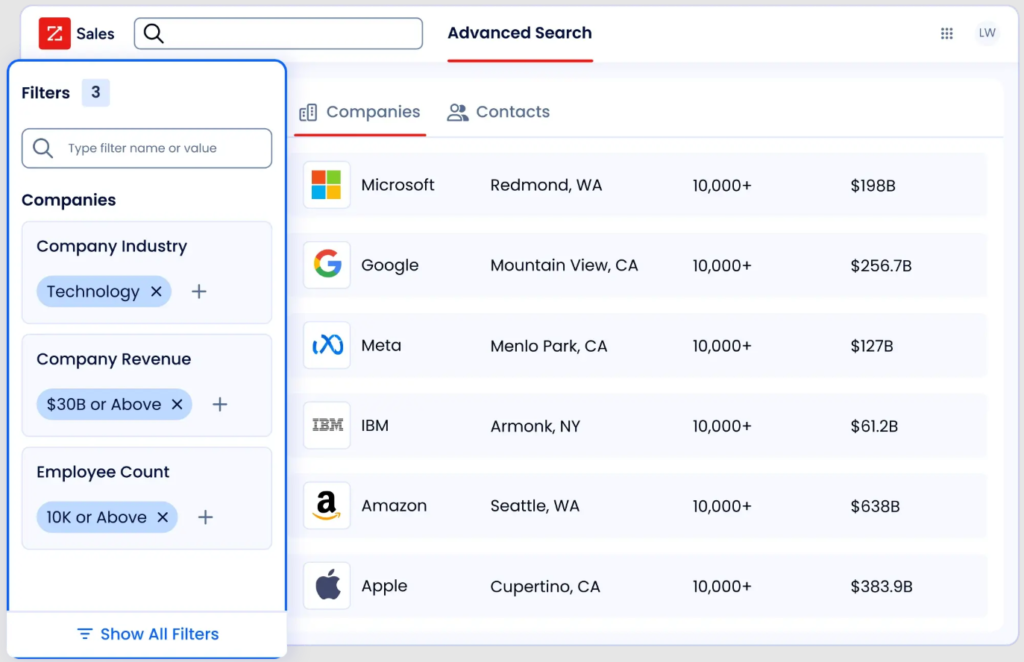Click the IBM logo

click(327, 425)
